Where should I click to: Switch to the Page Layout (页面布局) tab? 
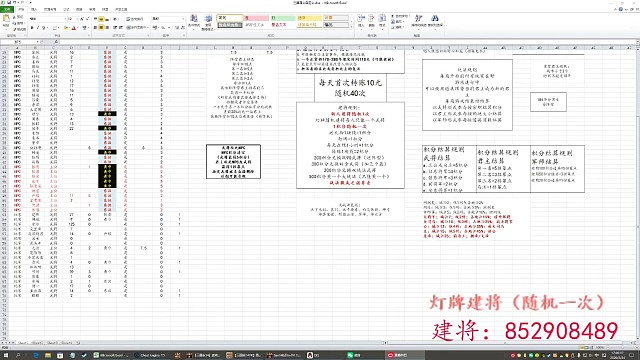[50, 9]
